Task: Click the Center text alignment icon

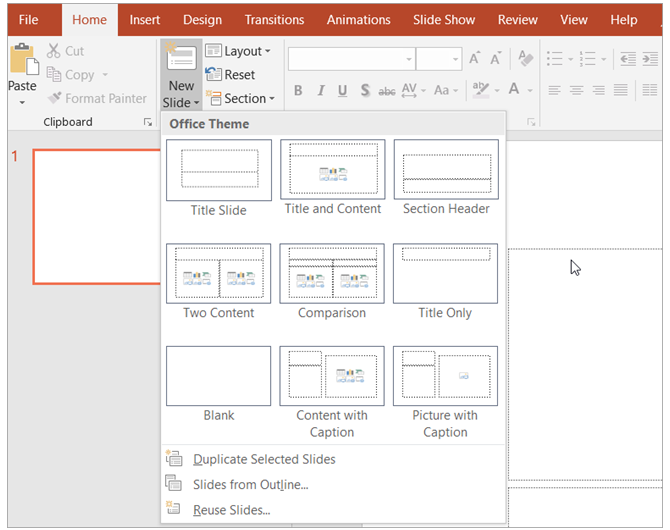Action: pos(576,91)
